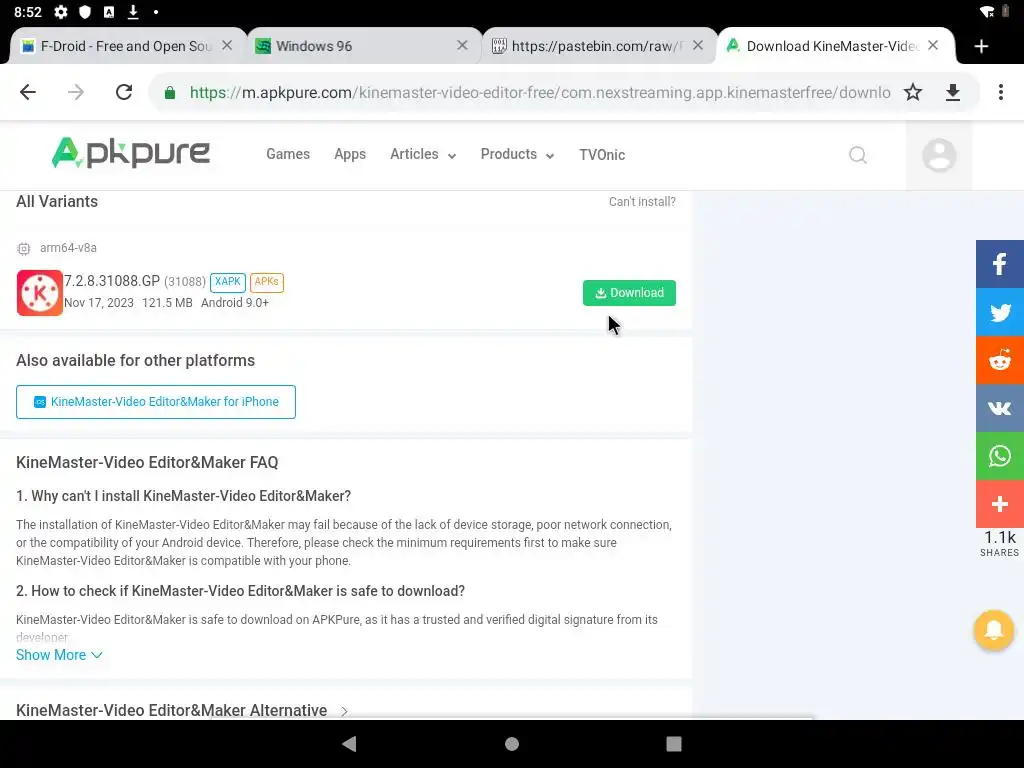The width and height of the screenshot is (1024, 768).
Task: Close the Windows 96 tab
Action: click(462, 45)
